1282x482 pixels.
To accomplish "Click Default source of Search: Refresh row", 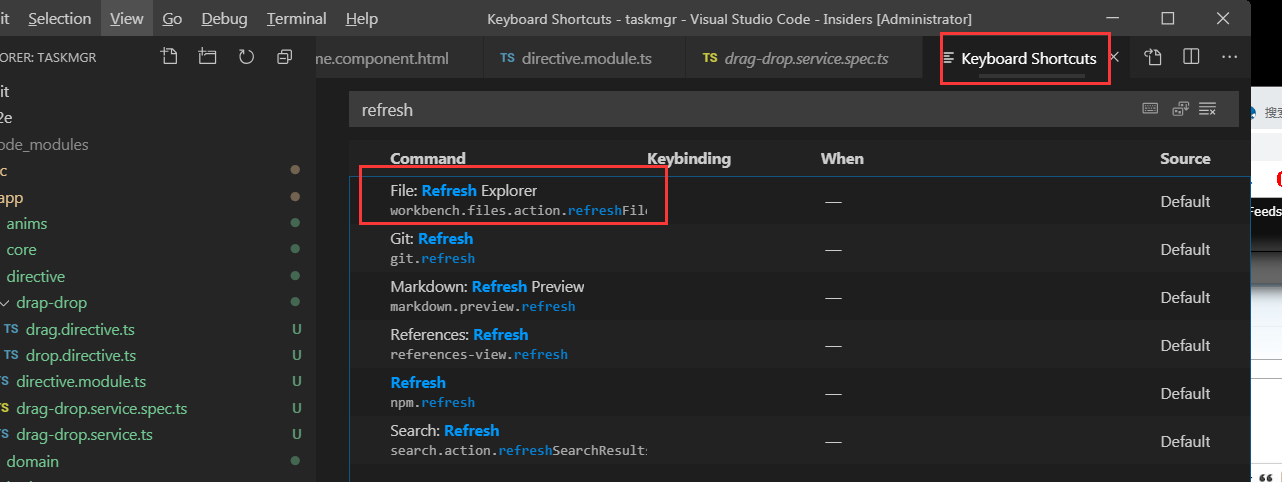I will [1185, 441].
